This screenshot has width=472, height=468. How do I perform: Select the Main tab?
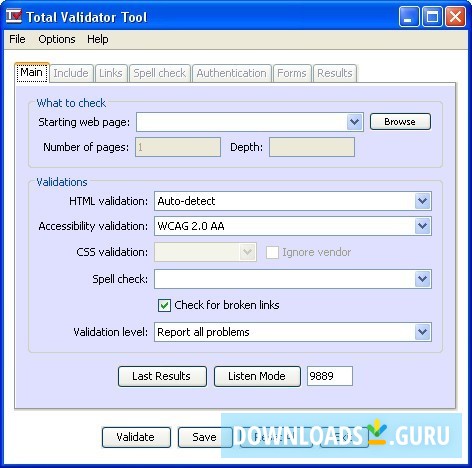32,72
